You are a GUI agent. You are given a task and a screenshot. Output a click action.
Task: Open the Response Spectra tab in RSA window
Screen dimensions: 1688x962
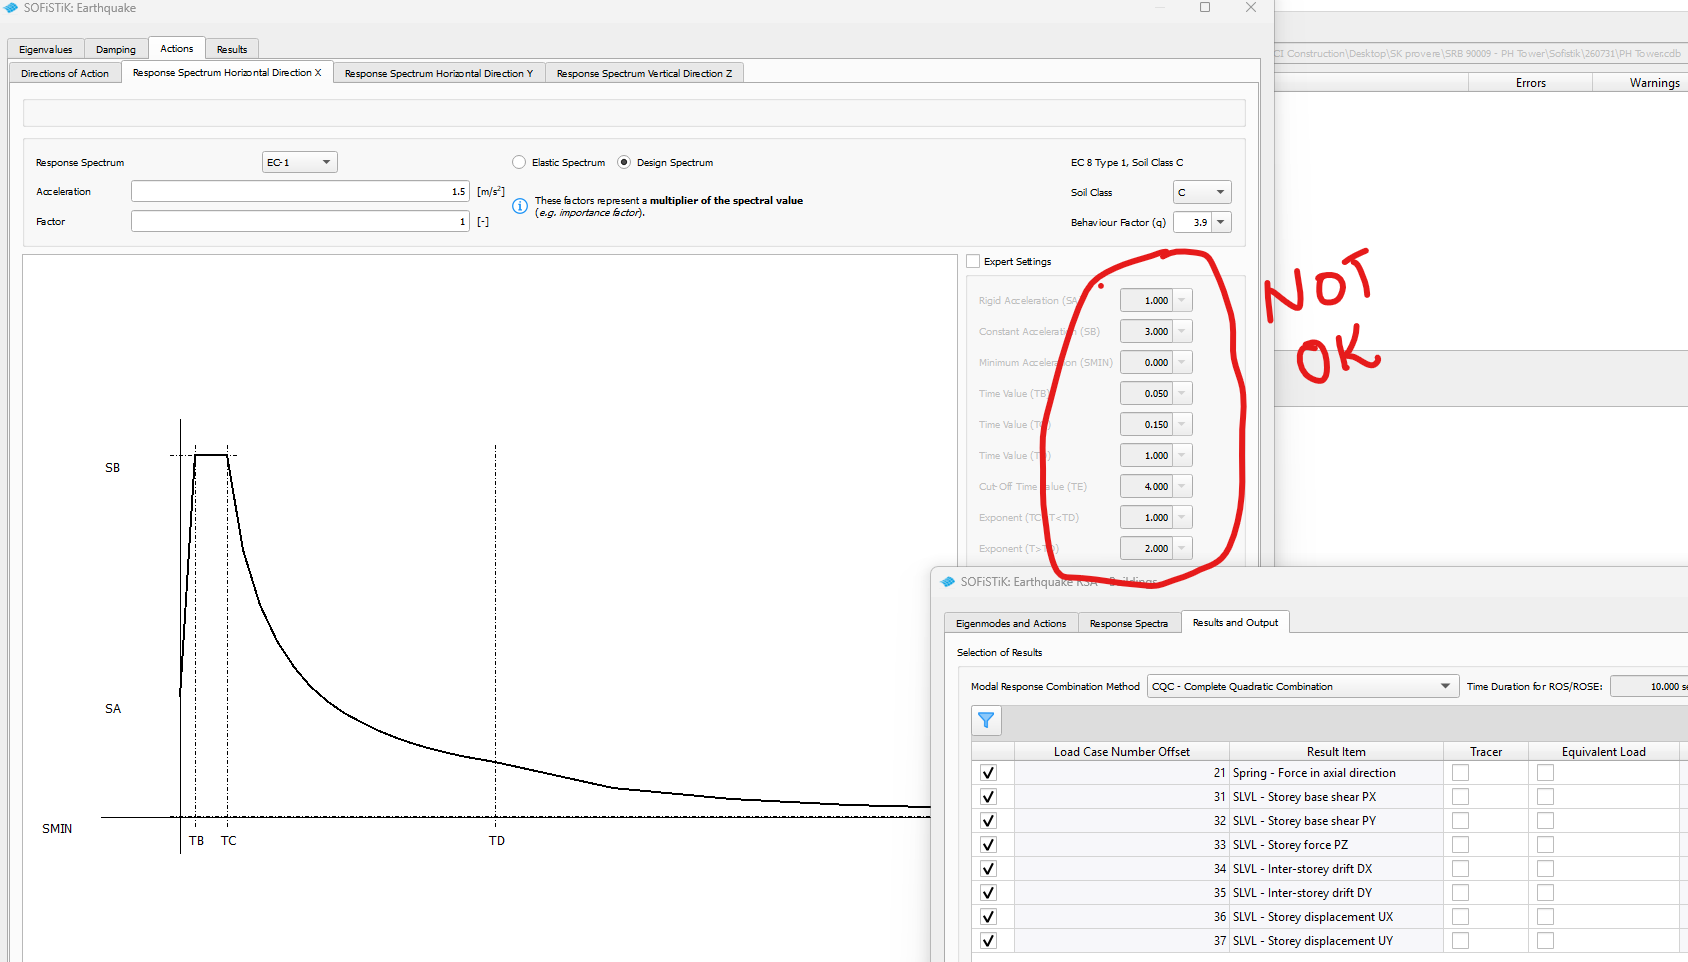tap(1129, 623)
